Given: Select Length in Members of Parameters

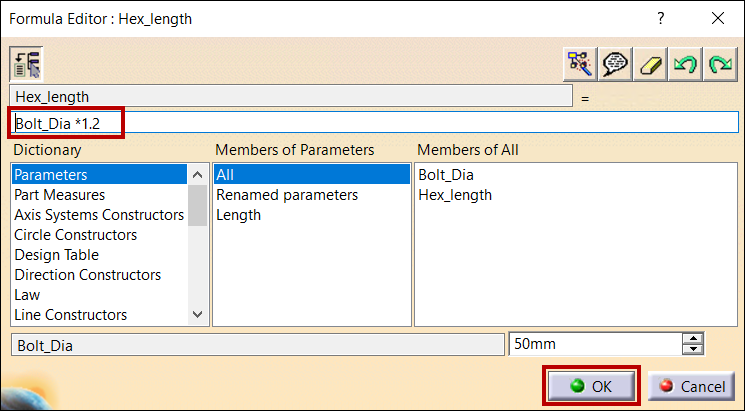Looking at the screenshot, I should tap(238, 215).
